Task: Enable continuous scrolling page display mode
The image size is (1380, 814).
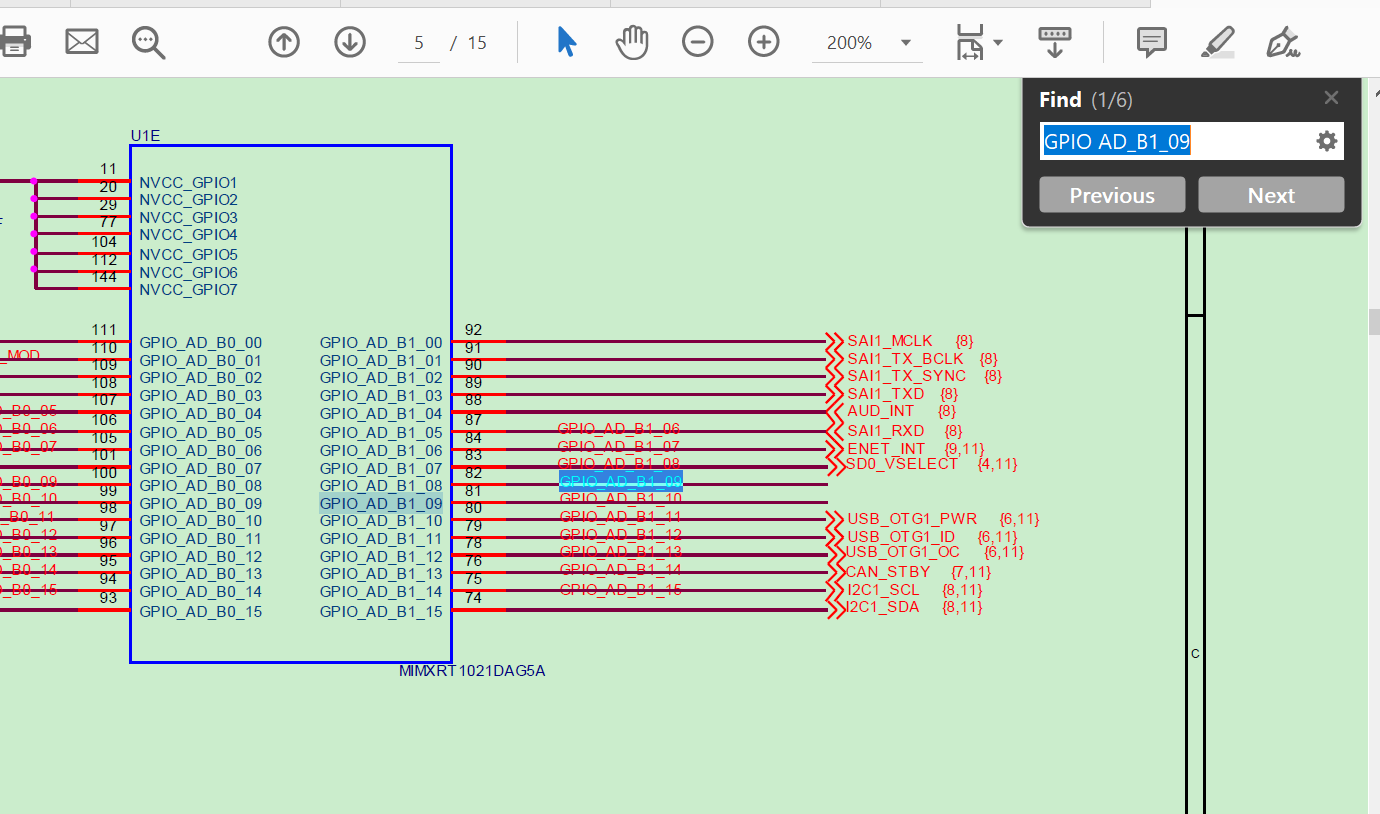Action: click(x=1054, y=42)
